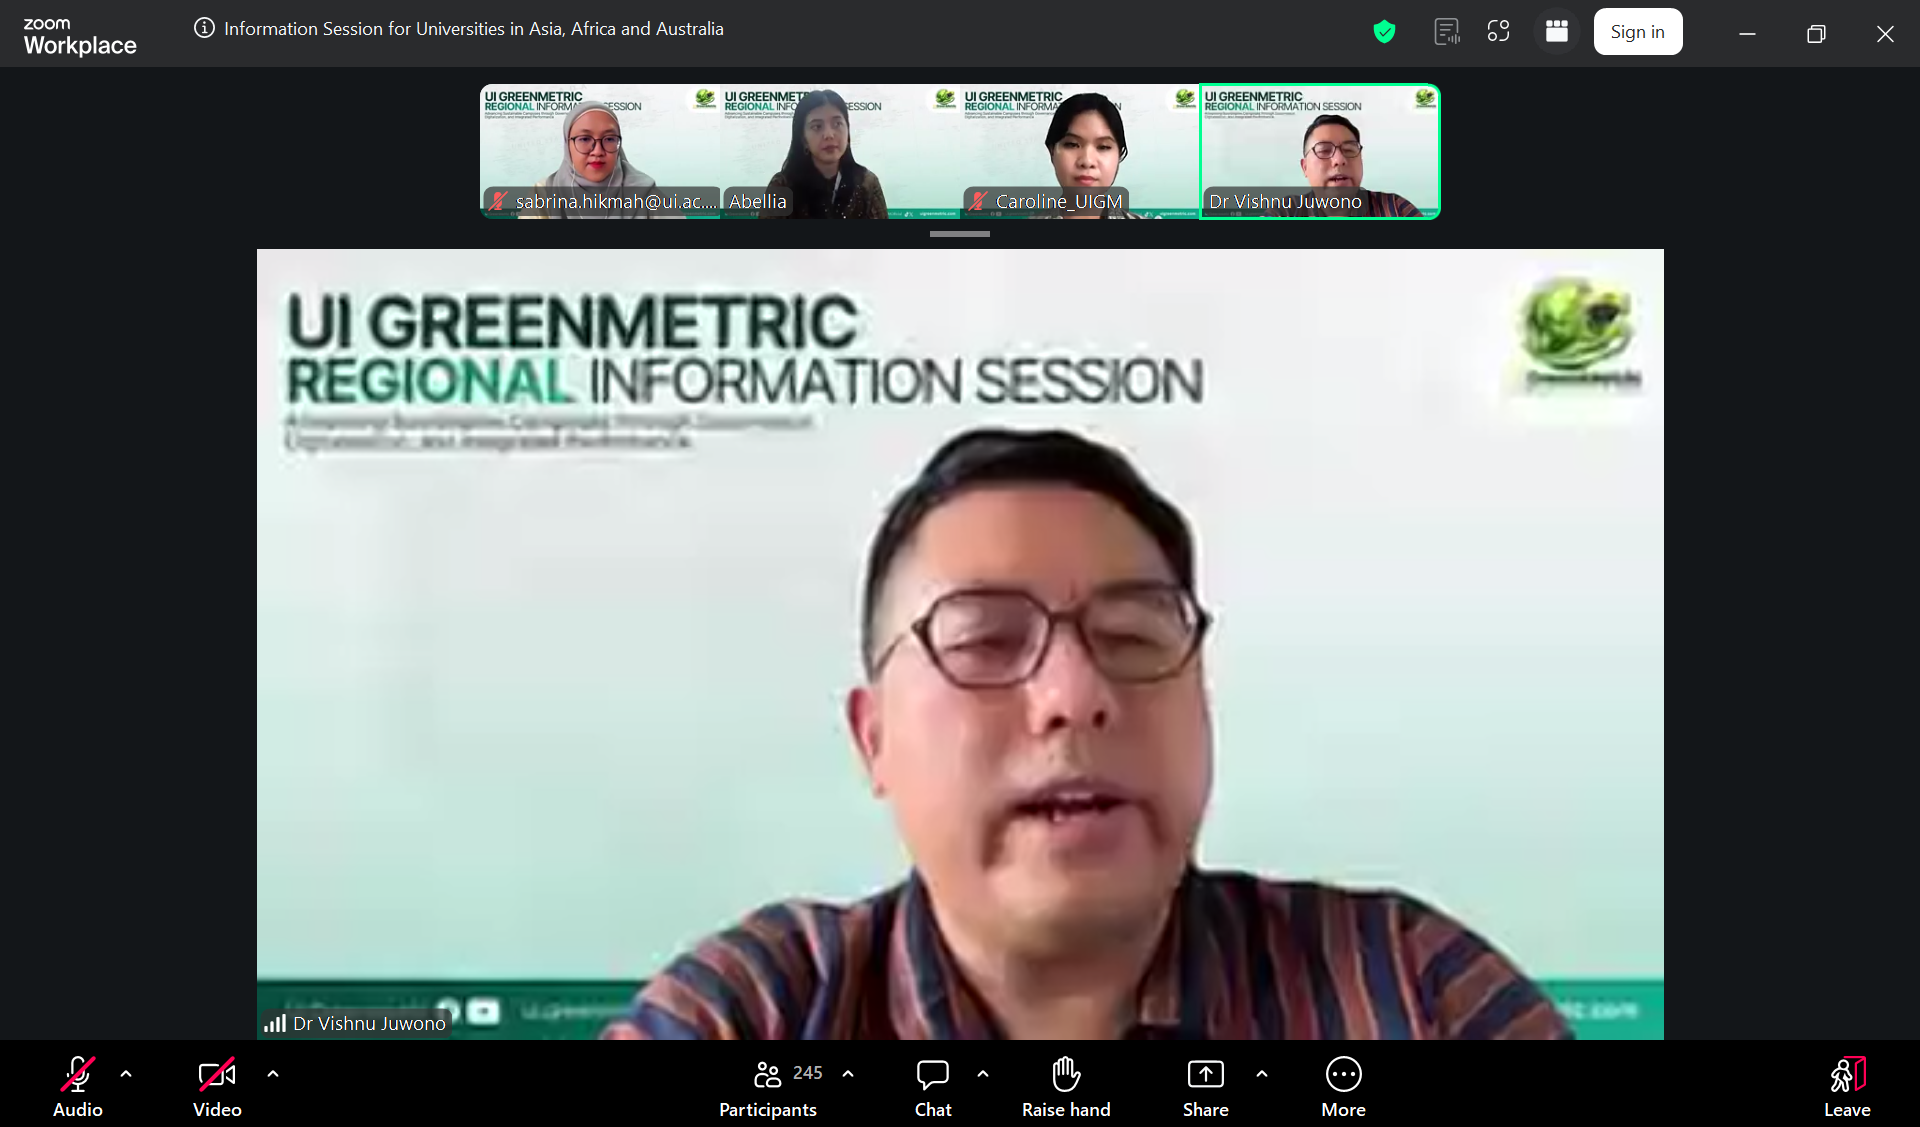Screen dimensions: 1920x1127
Task: Click the Leave meeting button
Action: tap(1847, 1087)
